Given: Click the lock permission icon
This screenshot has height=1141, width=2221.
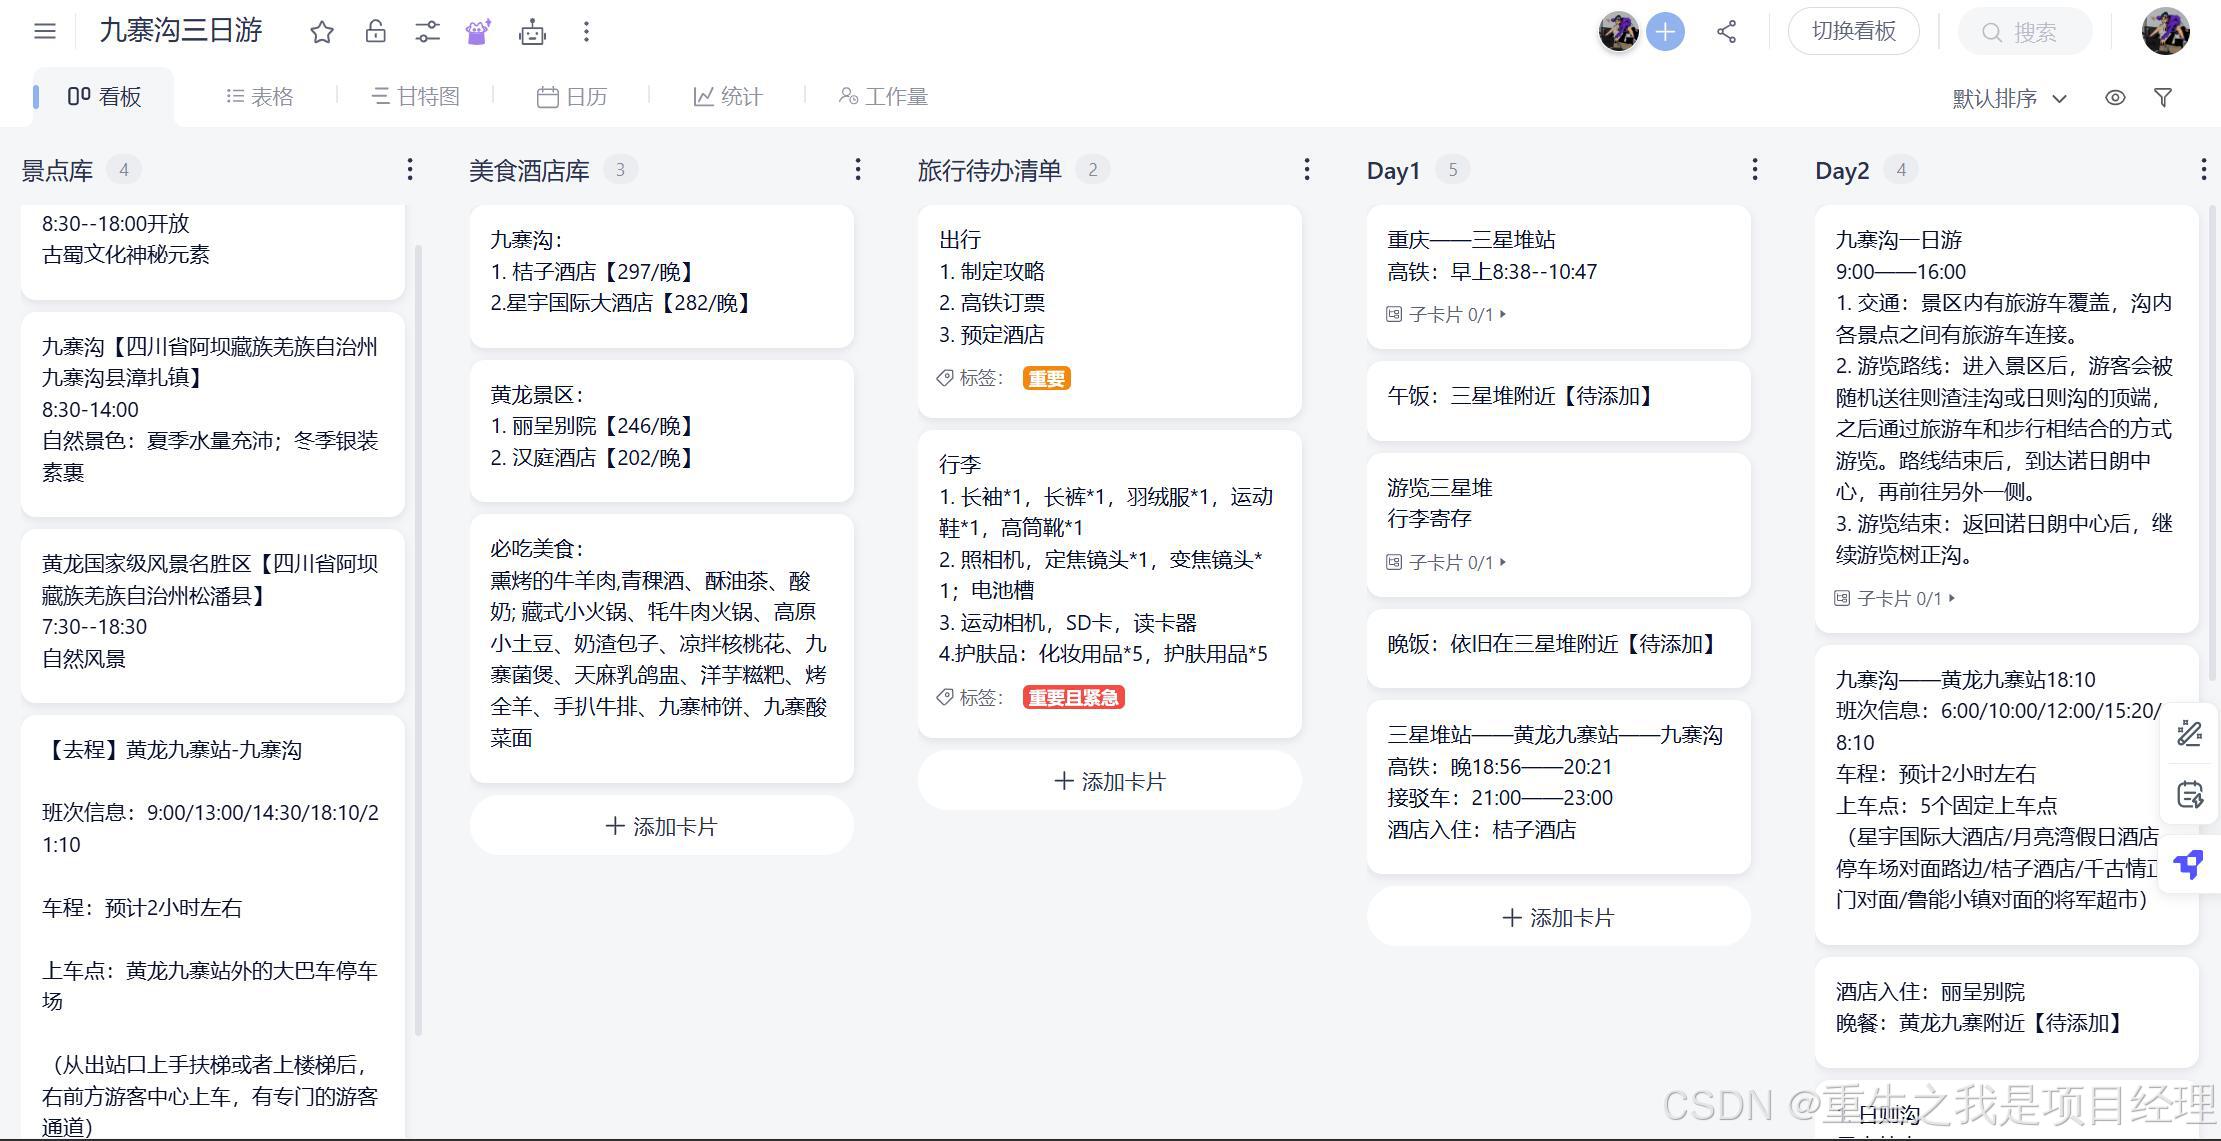Looking at the screenshot, I should pyautogui.click(x=375, y=32).
